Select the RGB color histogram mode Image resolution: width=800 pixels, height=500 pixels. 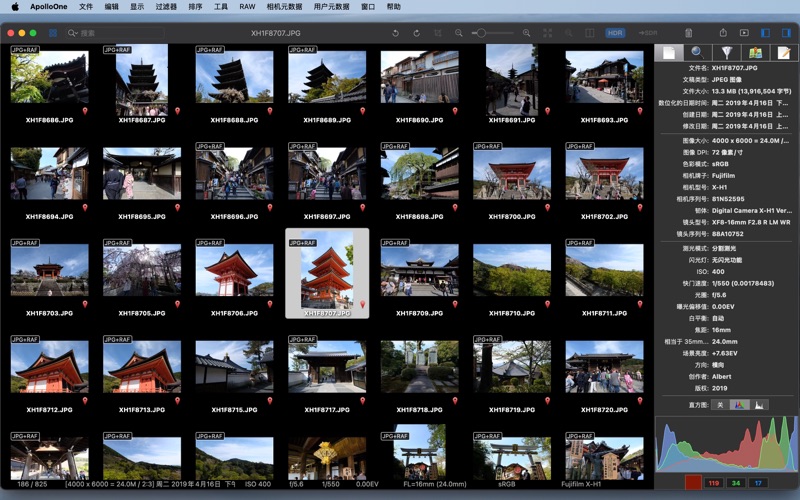pos(739,405)
